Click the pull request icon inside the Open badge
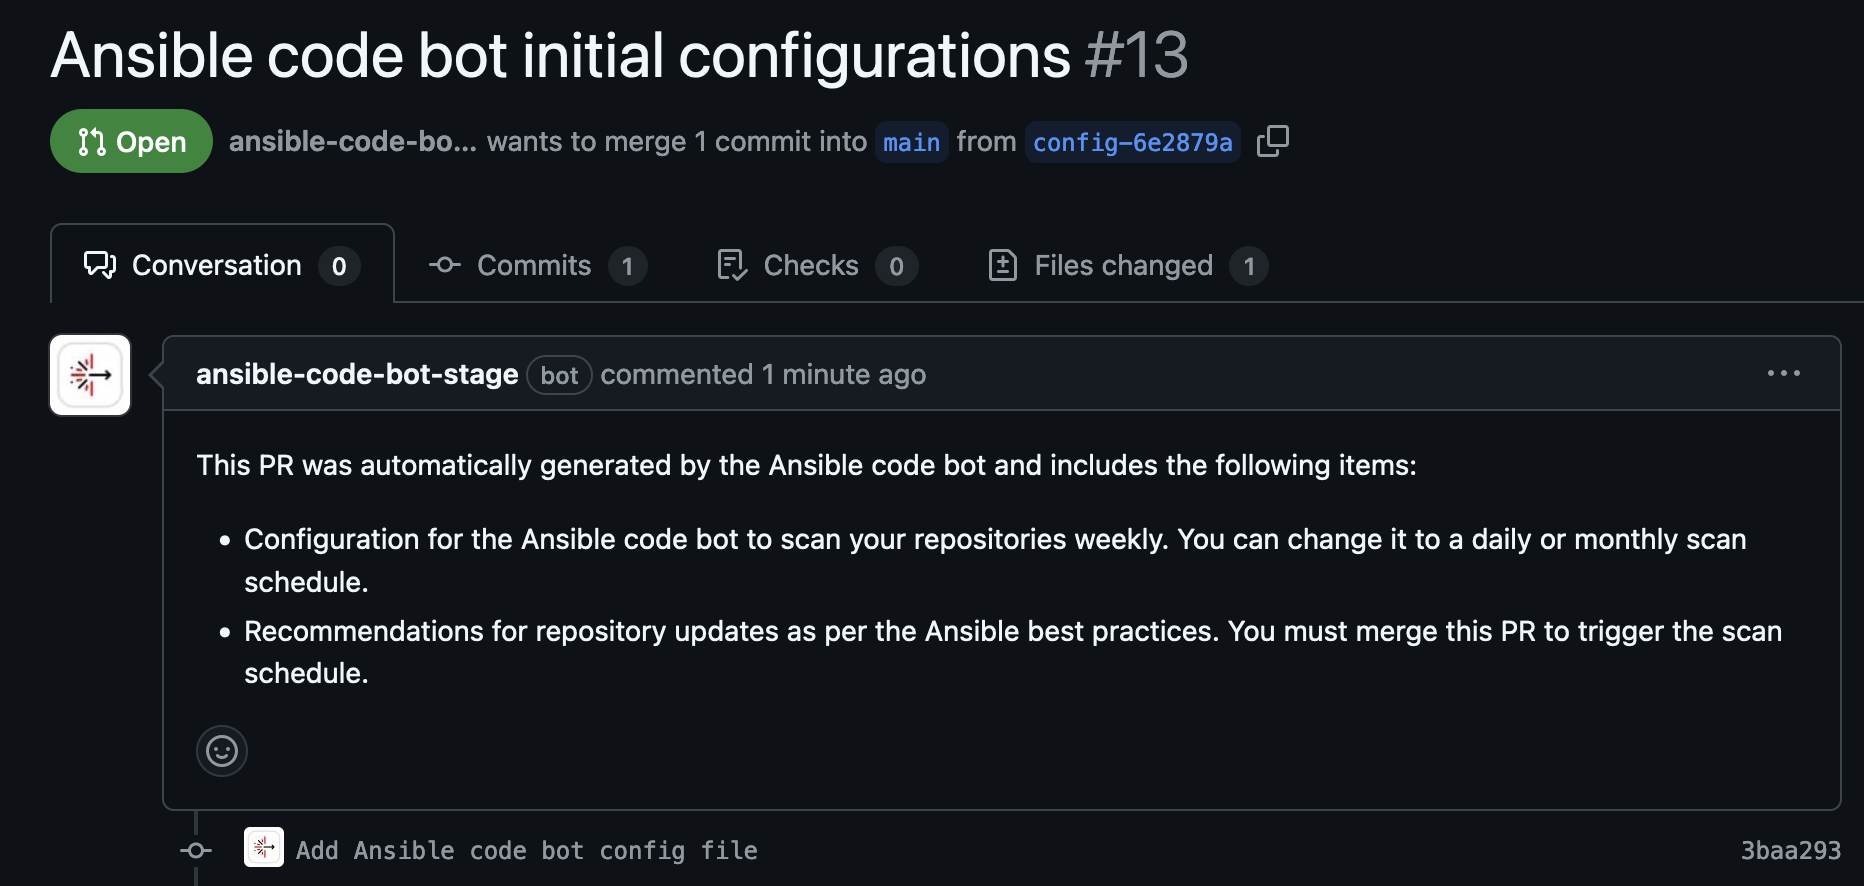This screenshot has height=886, width=1864. point(89,141)
